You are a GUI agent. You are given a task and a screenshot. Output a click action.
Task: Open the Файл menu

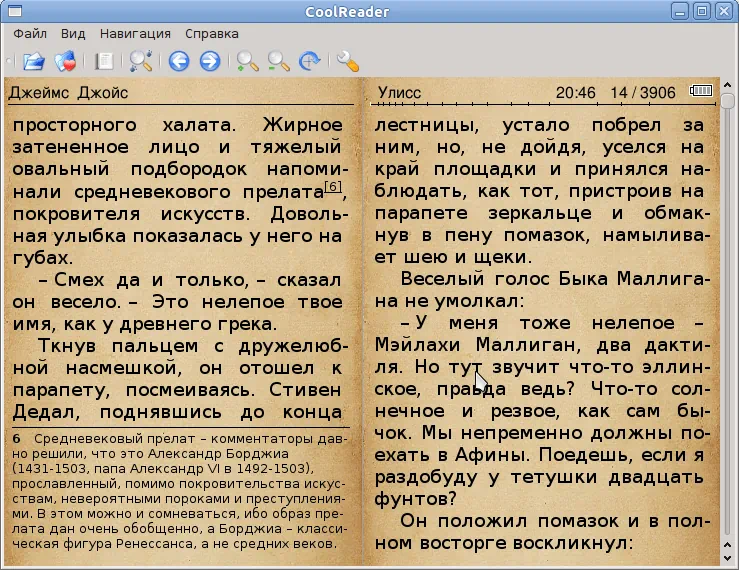pos(31,33)
